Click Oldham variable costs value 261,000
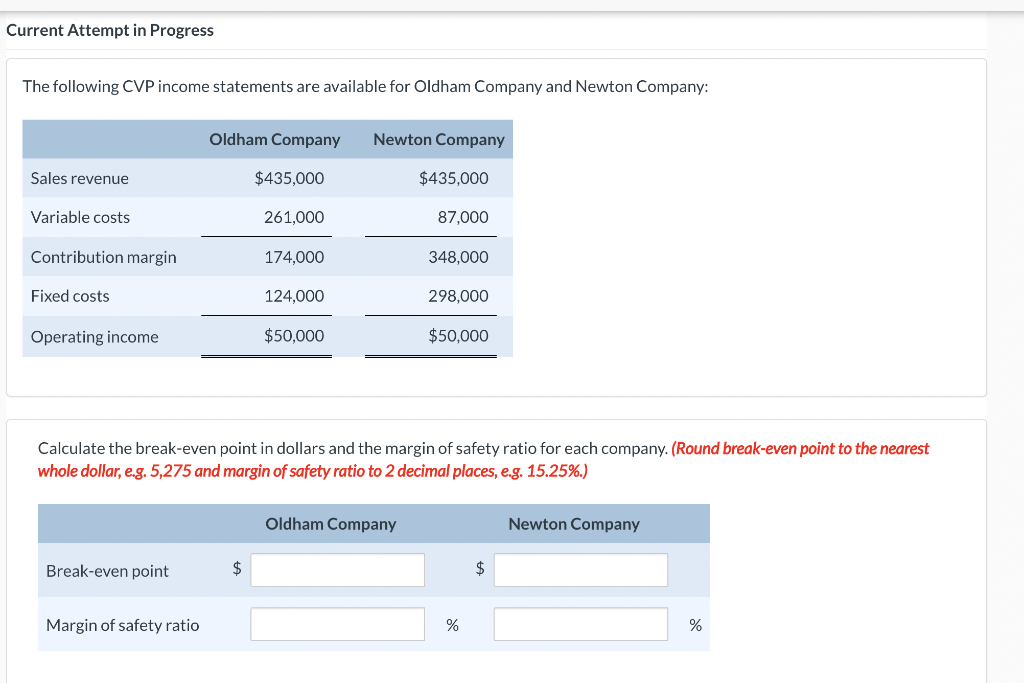This screenshot has width=1024, height=683. point(294,217)
